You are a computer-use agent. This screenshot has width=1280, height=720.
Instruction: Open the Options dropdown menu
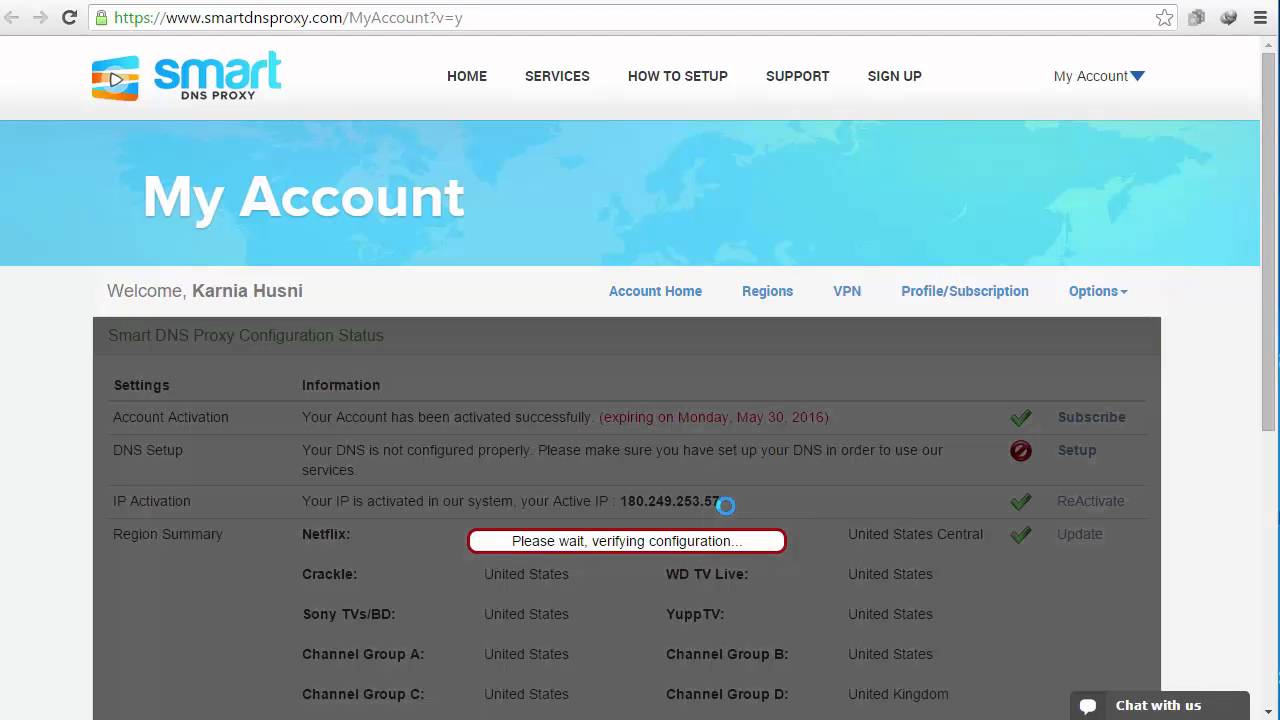(x=1098, y=291)
